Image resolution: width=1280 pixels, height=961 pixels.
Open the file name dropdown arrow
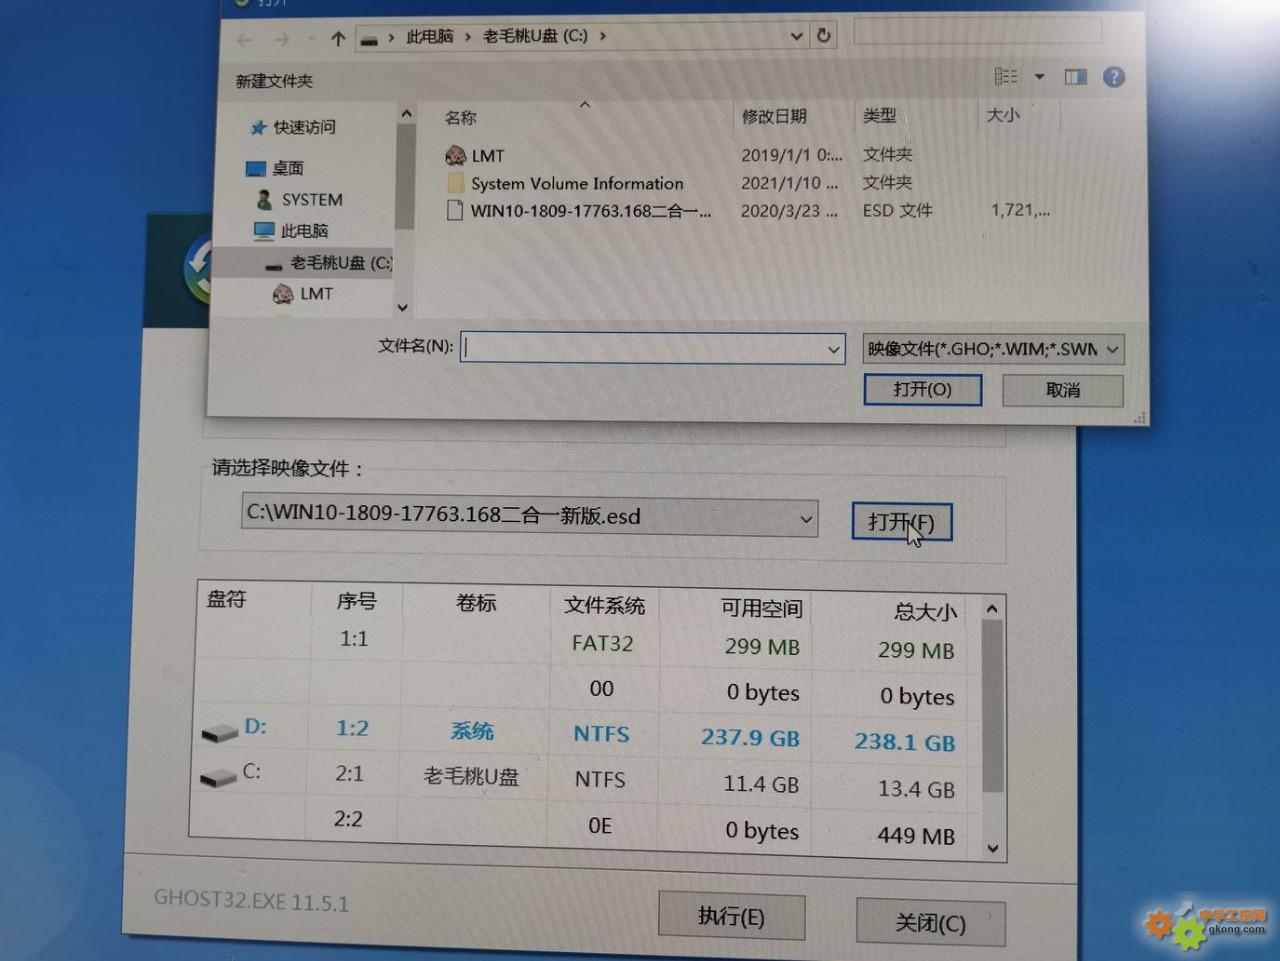click(833, 349)
